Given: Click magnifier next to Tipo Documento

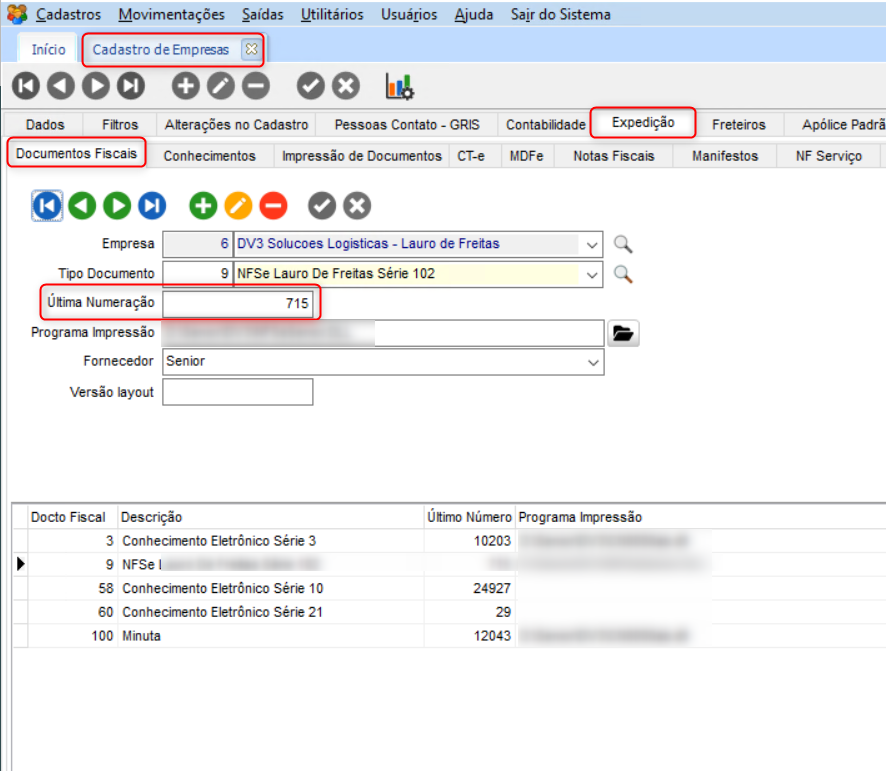Looking at the screenshot, I should coord(623,273).
